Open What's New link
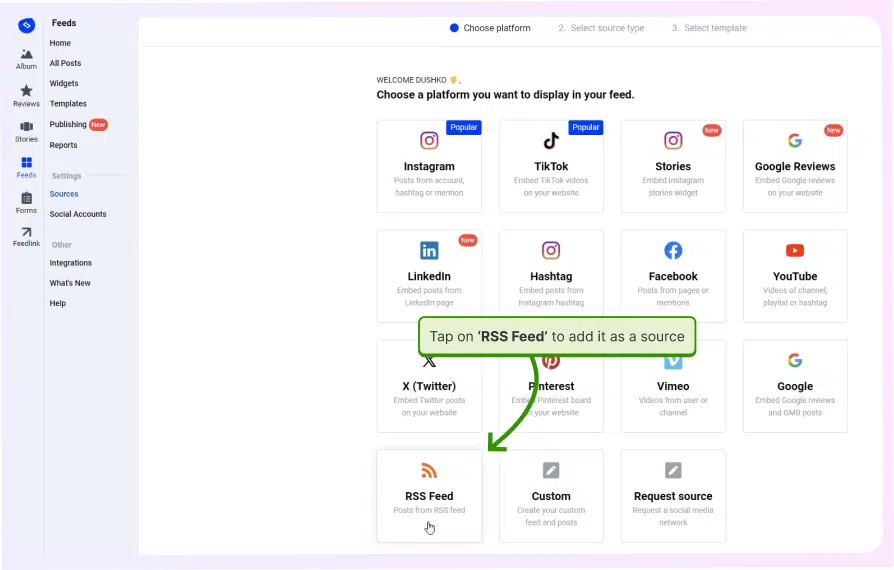This screenshot has width=894, height=570. (70, 283)
